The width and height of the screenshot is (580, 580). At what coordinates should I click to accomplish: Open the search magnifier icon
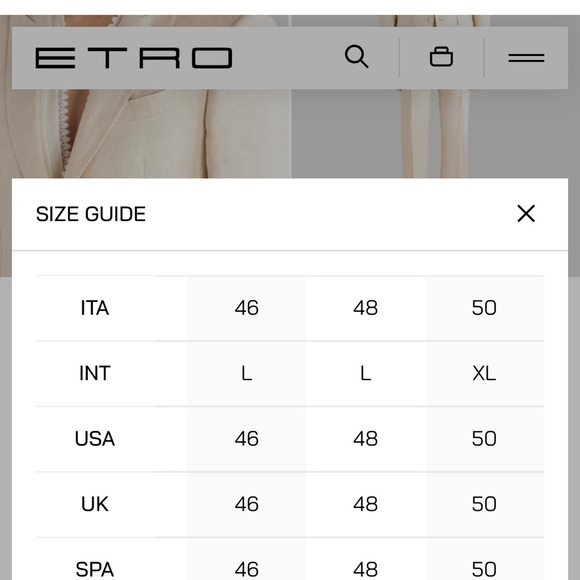point(356,57)
